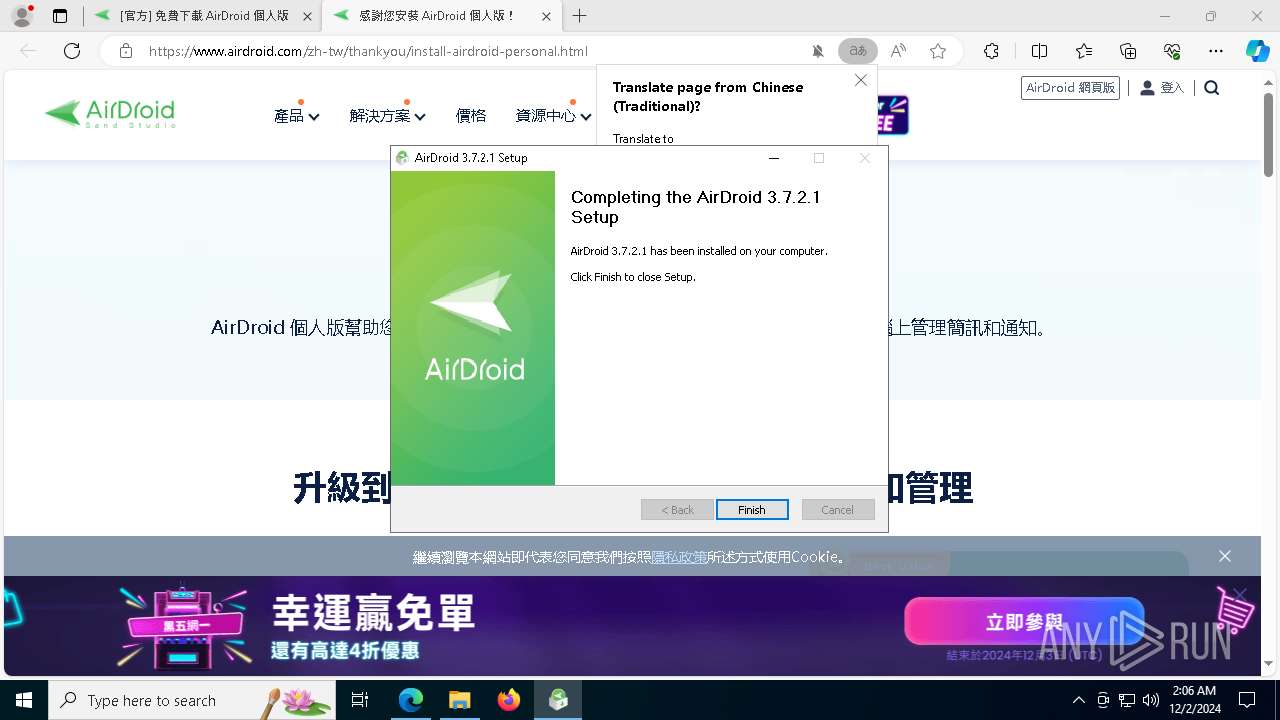Expand the 解決方案 menu dropdown
This screenshot has width=1280, height=720.
click(x=388, y=116)
